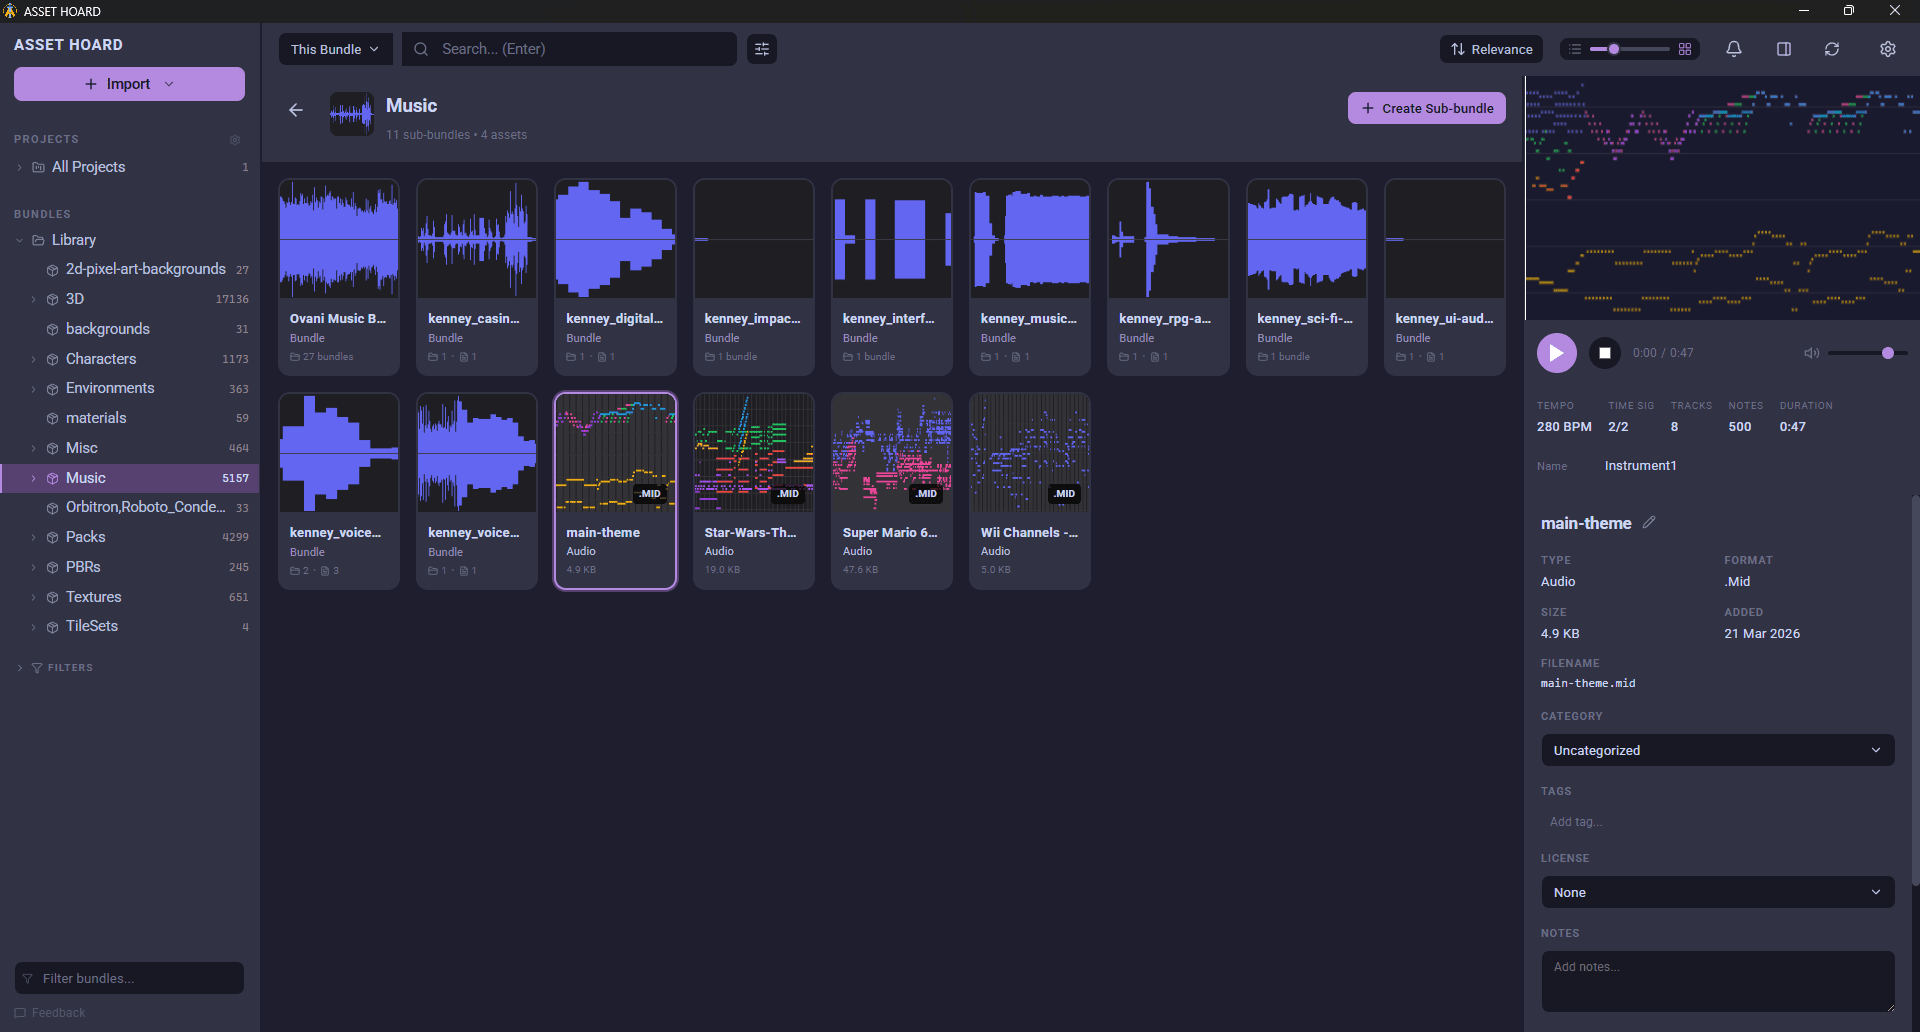This screenshot has width=1920, height=1032.
Task: Open the Category dropdown showing Uncategorized
Action: coord(1716,750)
